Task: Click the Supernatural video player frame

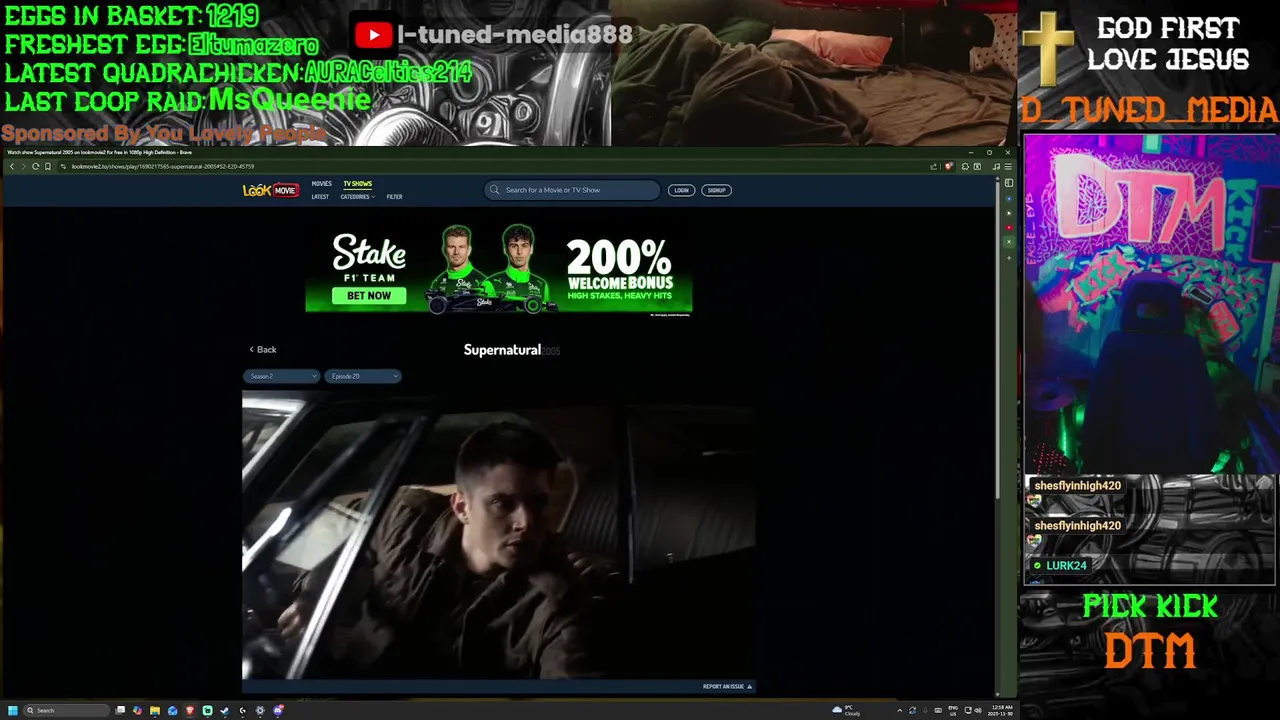Action: click(498, 535)
